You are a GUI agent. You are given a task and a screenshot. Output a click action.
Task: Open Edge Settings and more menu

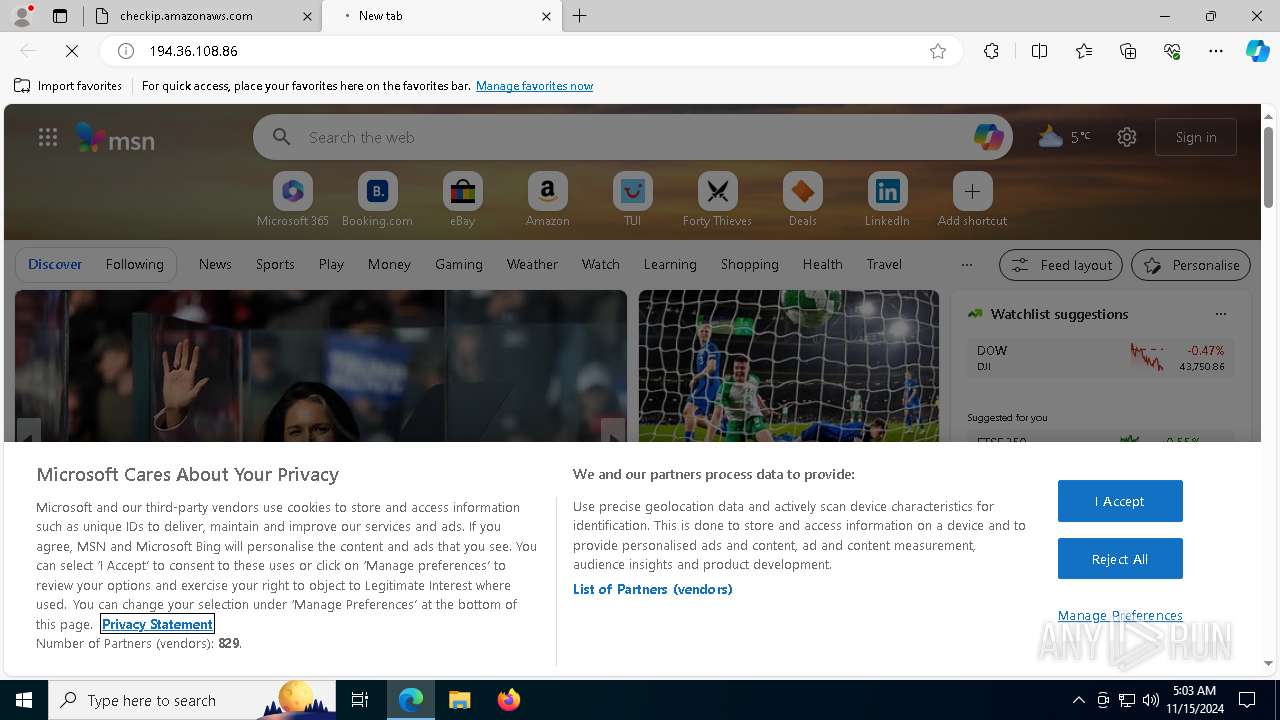pos(1216,51)
